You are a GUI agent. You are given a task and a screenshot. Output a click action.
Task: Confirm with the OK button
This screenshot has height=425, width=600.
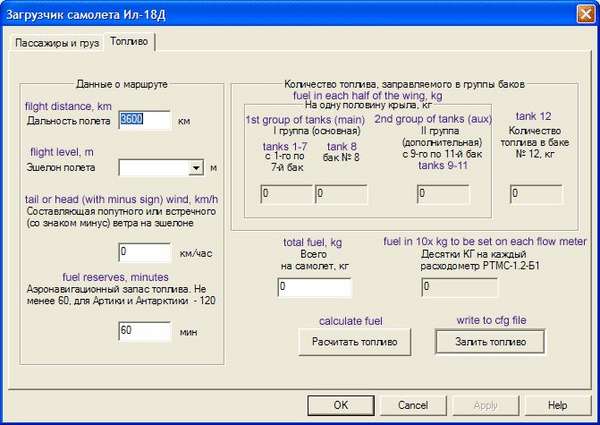(341, 405)
